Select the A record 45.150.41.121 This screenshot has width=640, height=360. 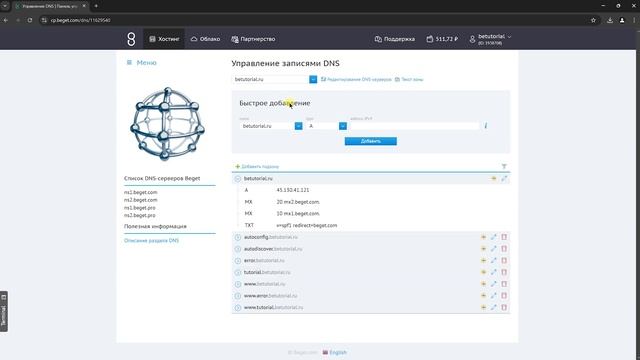(293, 190)
